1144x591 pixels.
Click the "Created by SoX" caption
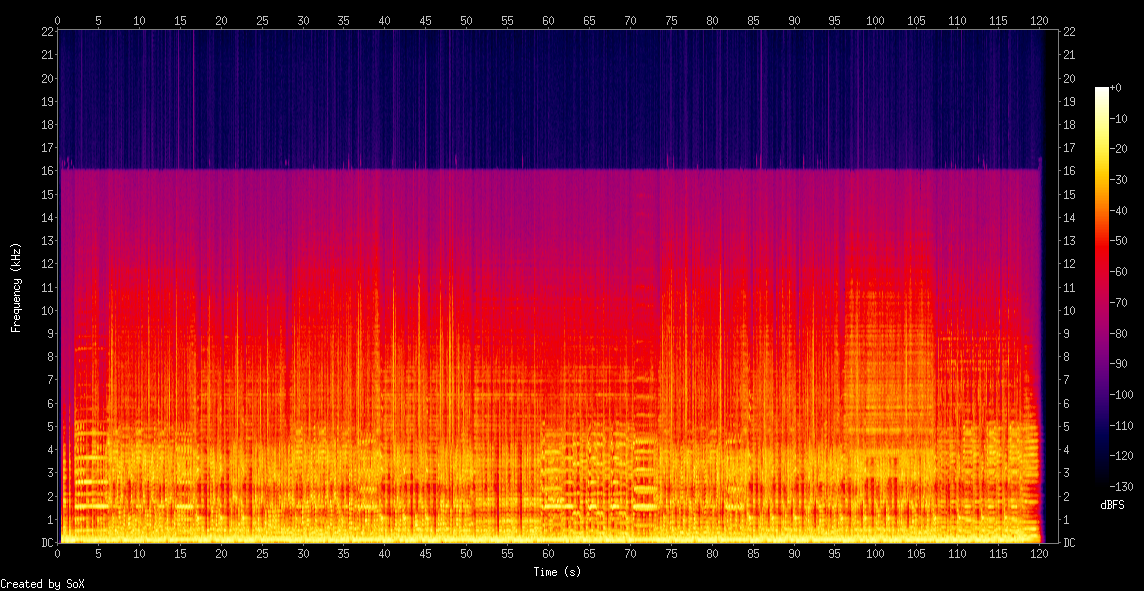[42, 584]
